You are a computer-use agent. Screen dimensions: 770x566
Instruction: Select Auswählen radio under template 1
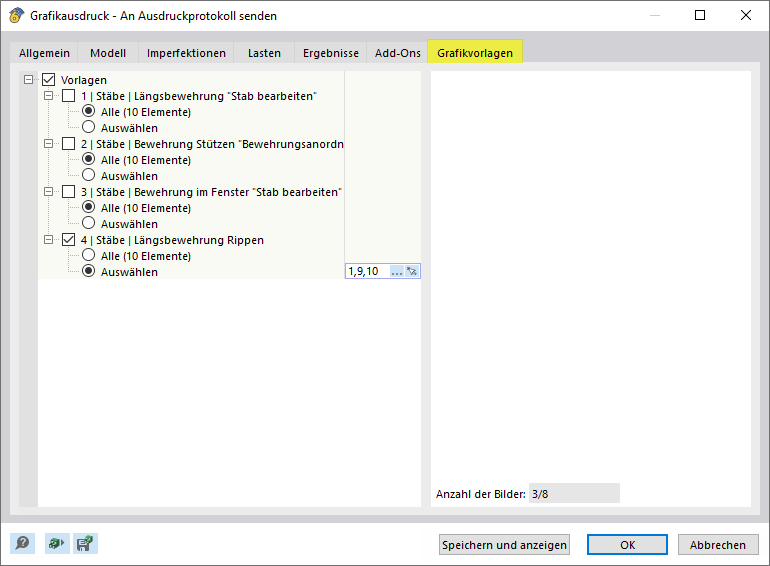click(x=88, y=127)
